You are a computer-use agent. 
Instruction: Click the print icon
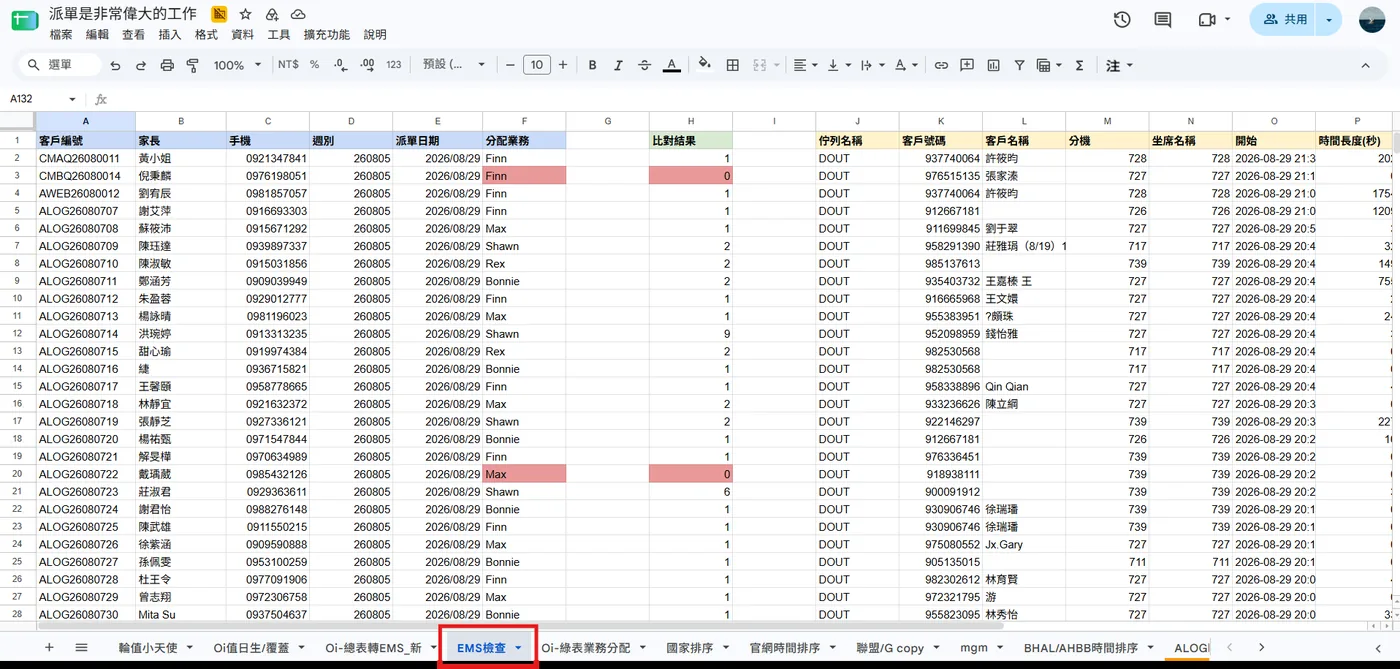pos(167,65)
